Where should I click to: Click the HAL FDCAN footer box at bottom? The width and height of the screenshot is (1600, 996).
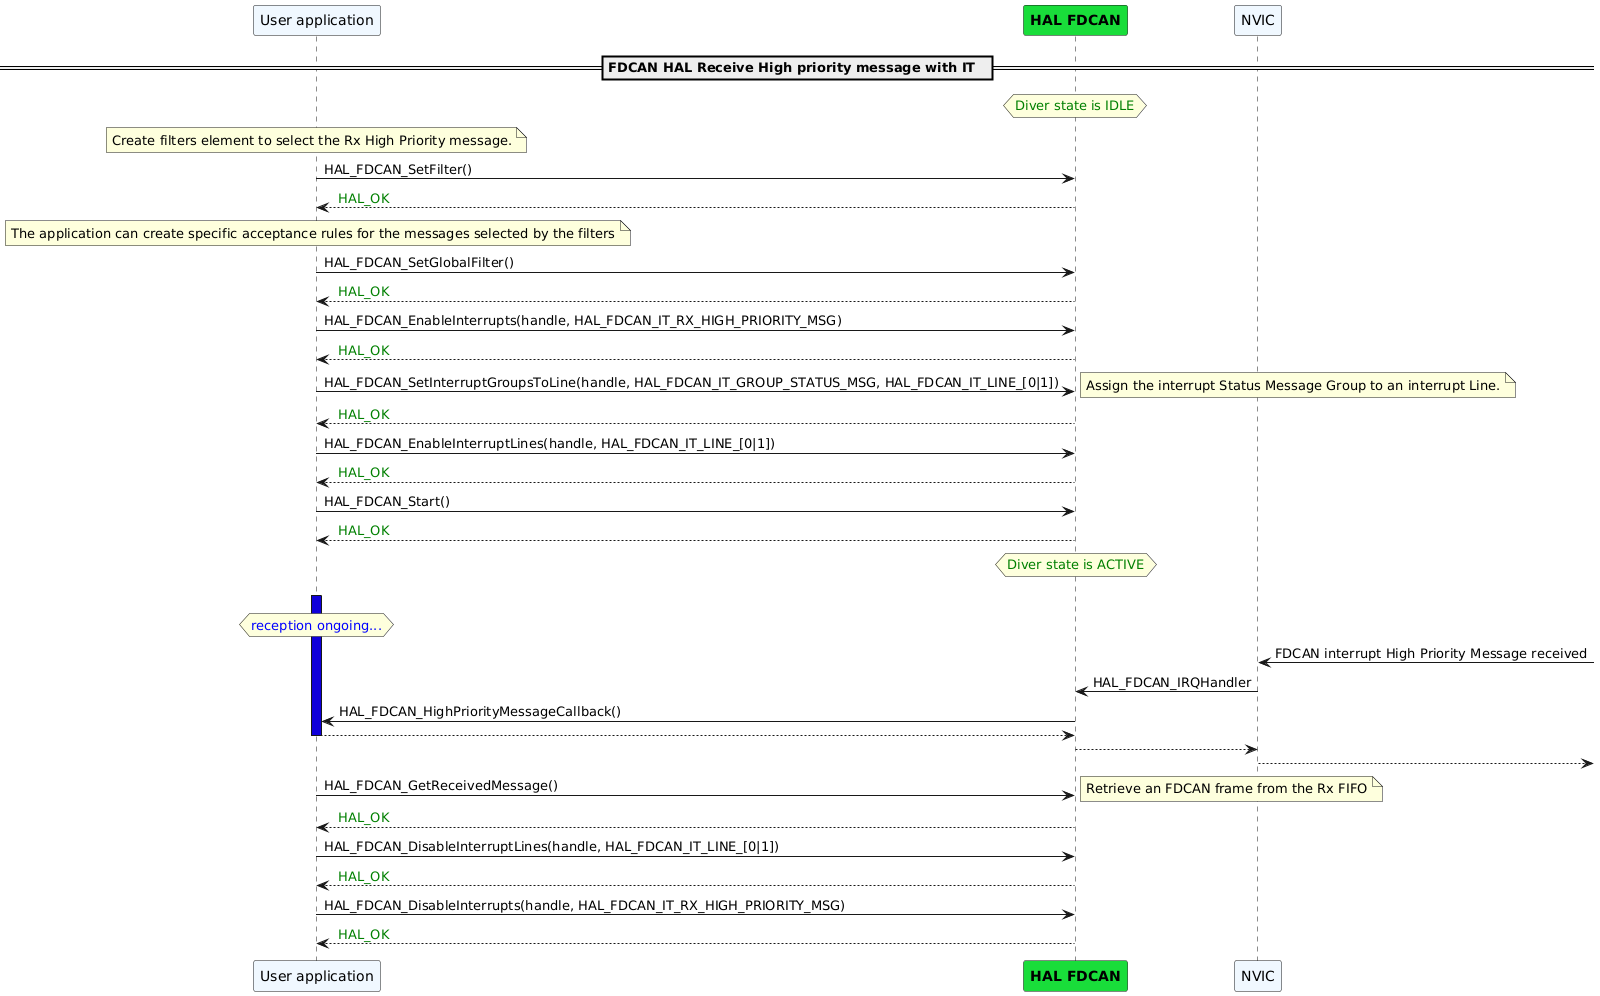pos(1074,975)
